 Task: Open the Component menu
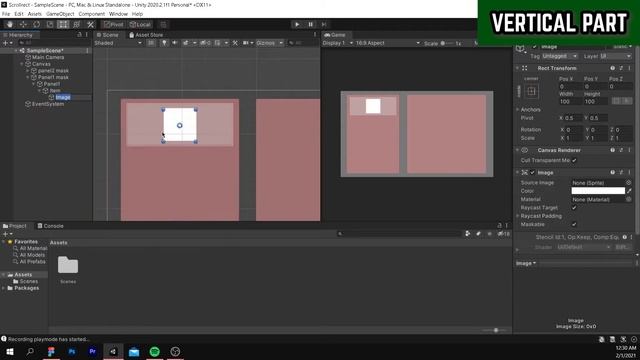point(91,14)
